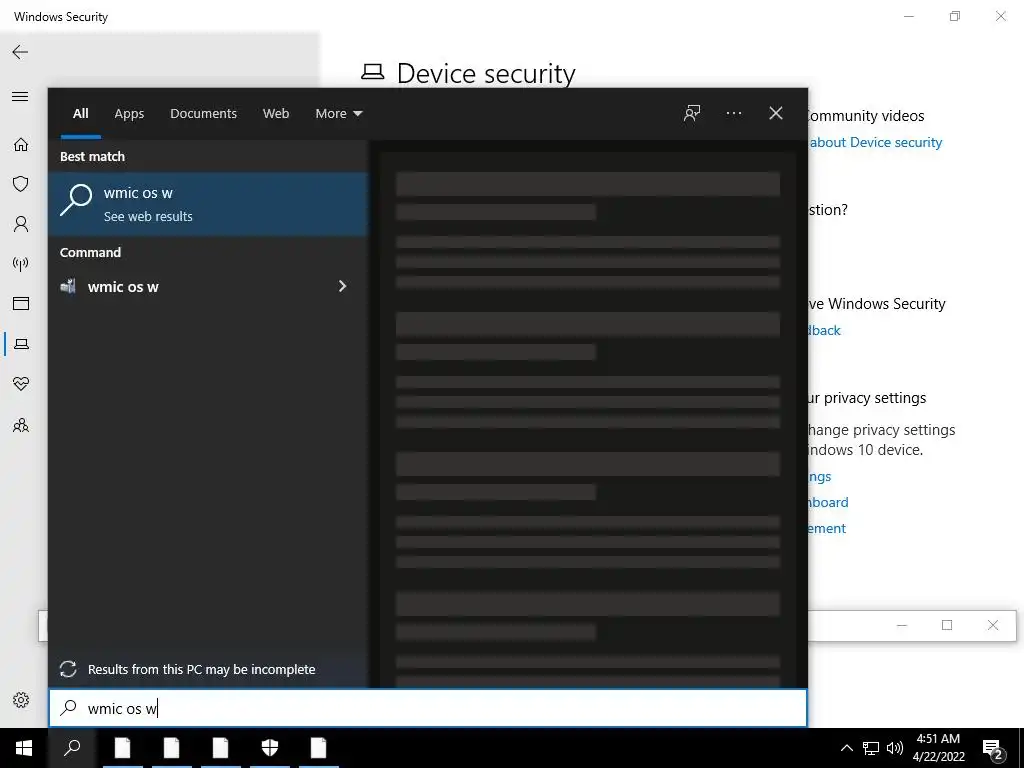The height and width of the screenshot is (768, 1024).
Task: Open the Windows Start menu
Action: pyautogui.click(x=24, y=748)
